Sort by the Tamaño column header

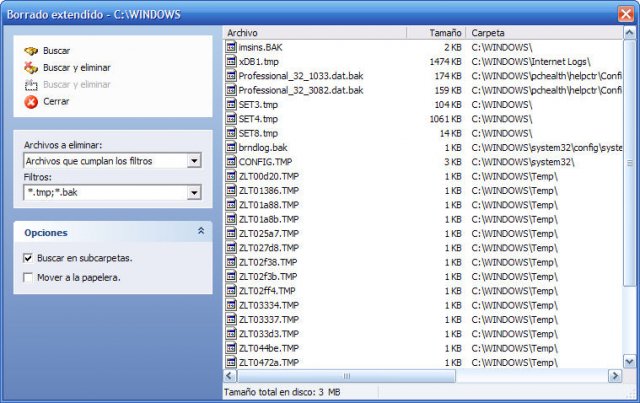click(436, 33)
